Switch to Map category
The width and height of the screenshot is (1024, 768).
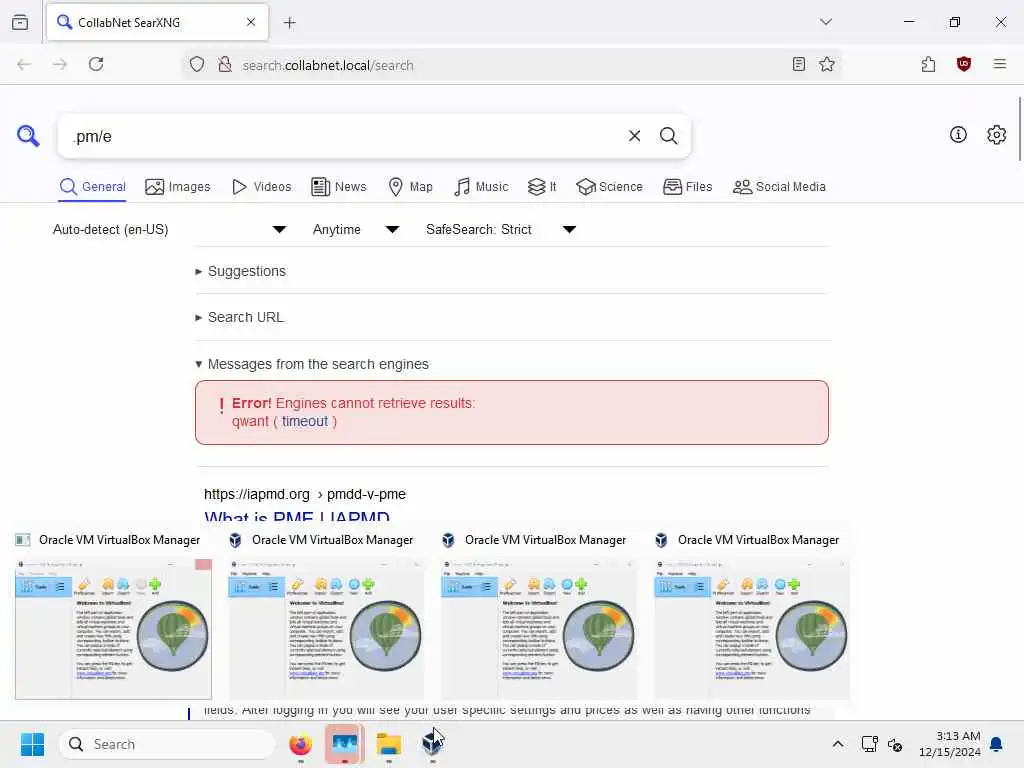(410, 187)
